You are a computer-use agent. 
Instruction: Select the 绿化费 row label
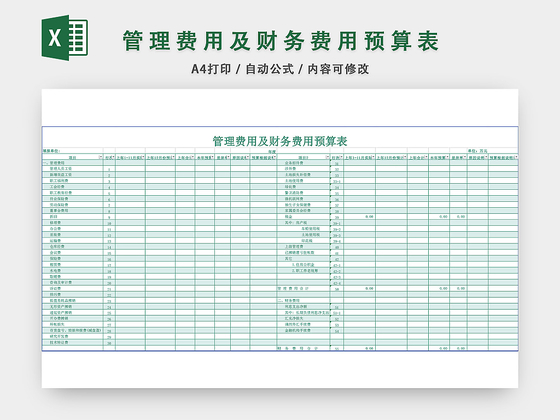coord(290,187)
